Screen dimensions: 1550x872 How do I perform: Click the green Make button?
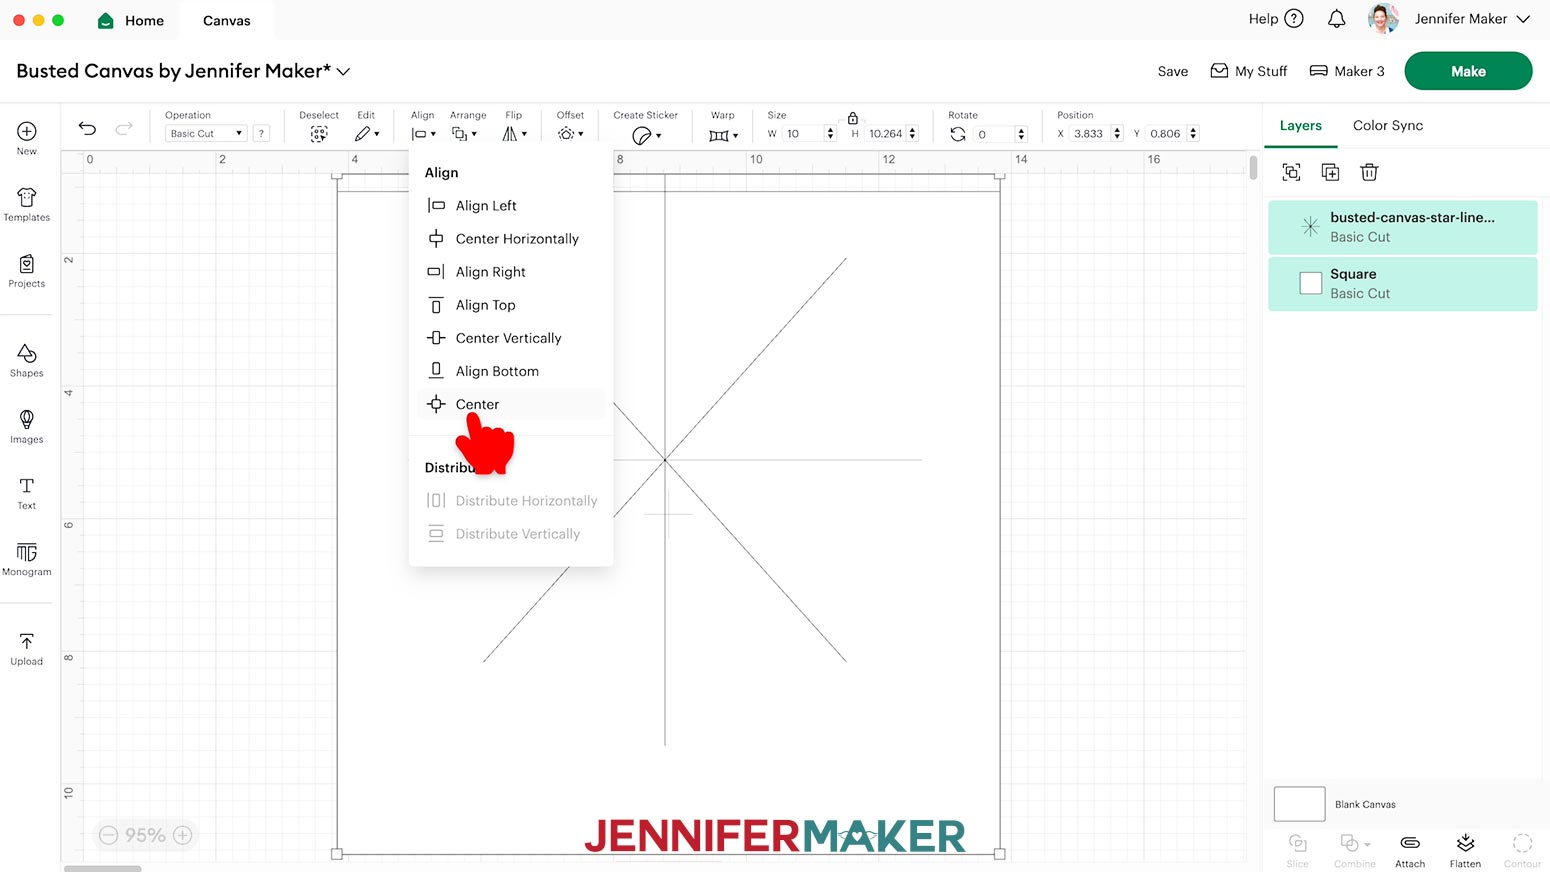click(1468, 71)
